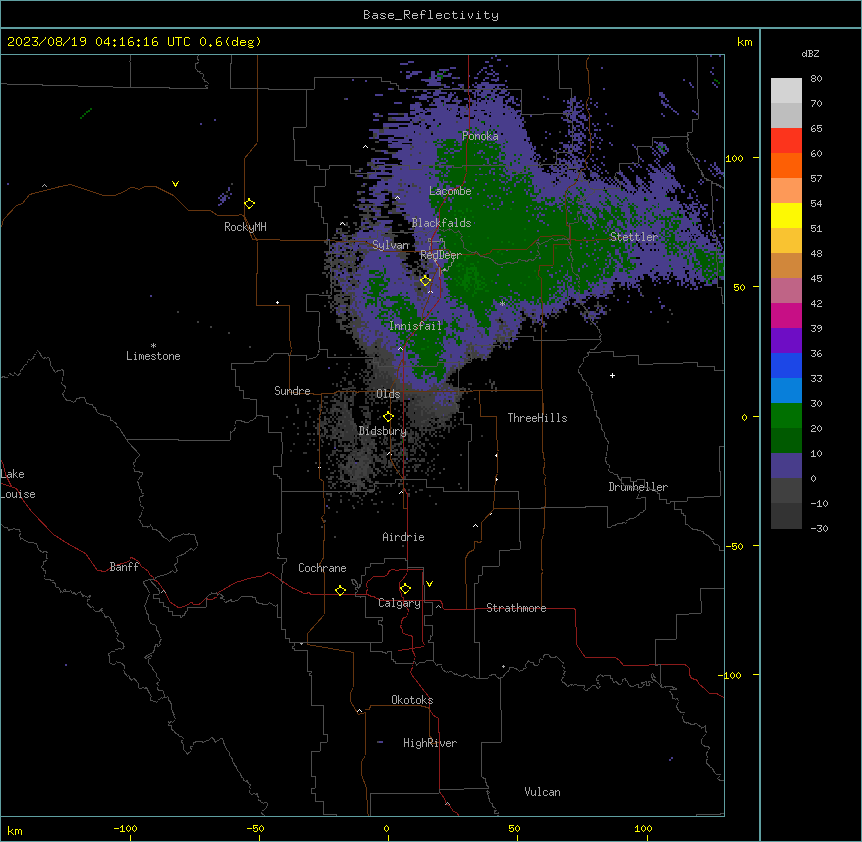Select the Strathmore label
The width and height of the screenshot is (862, 842).
pos(516,608)
